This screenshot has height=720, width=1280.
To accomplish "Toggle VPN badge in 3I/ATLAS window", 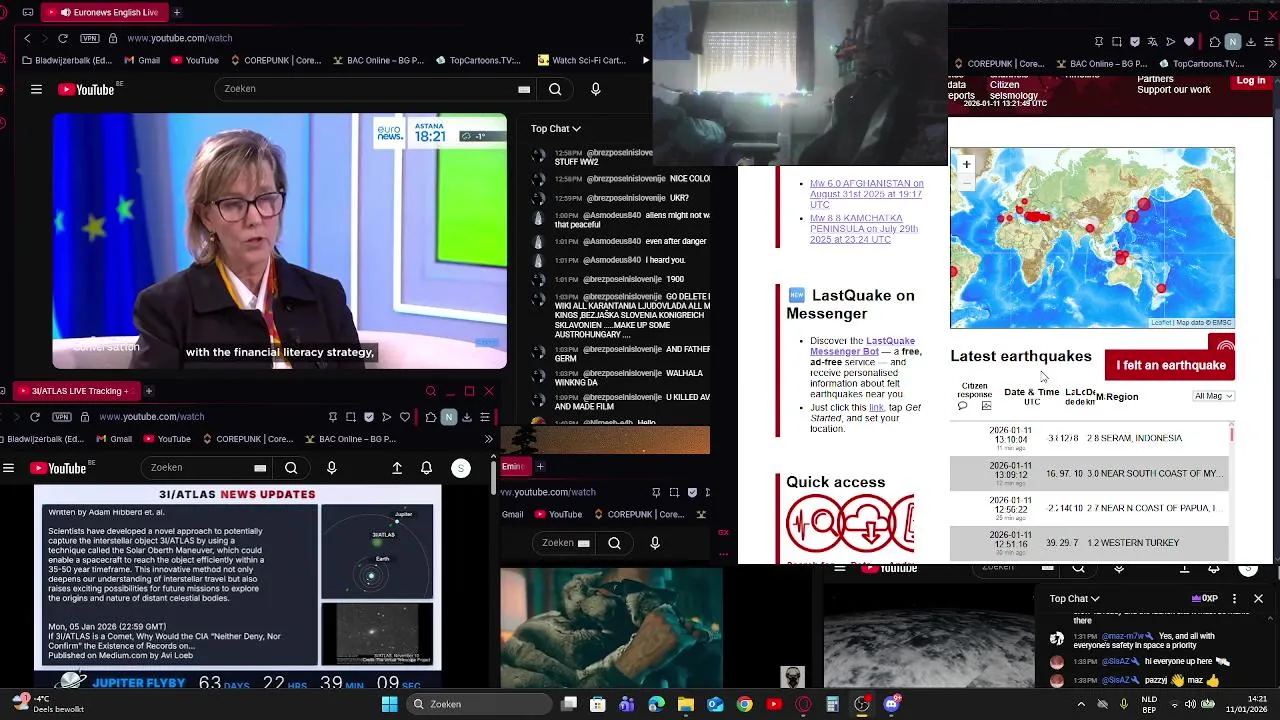I will (x=63, y=417).
